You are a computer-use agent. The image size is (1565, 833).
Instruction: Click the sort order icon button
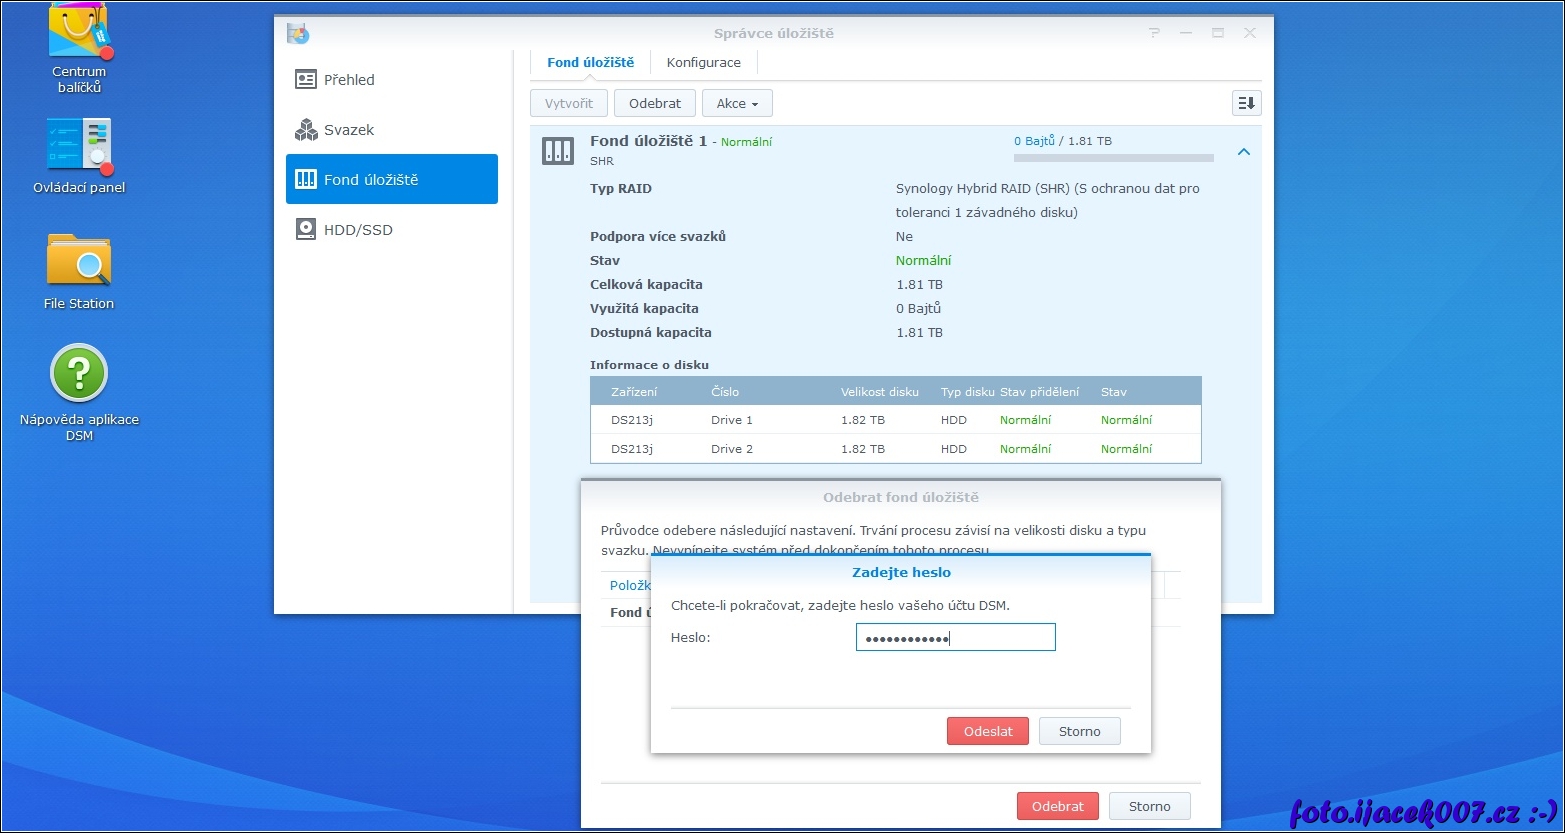pos(1246,103)
